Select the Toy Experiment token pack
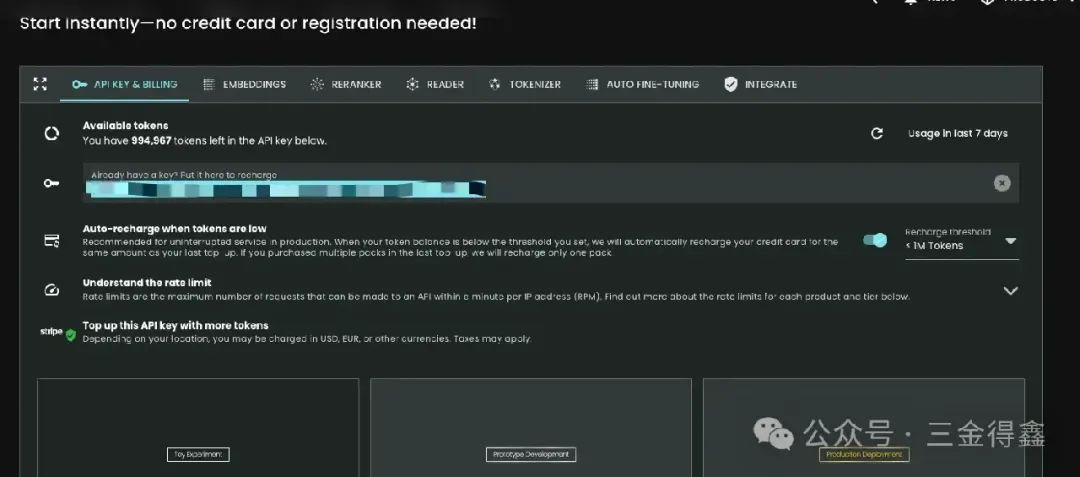This screenshot has width=1080, height=477. coord(198,454)
